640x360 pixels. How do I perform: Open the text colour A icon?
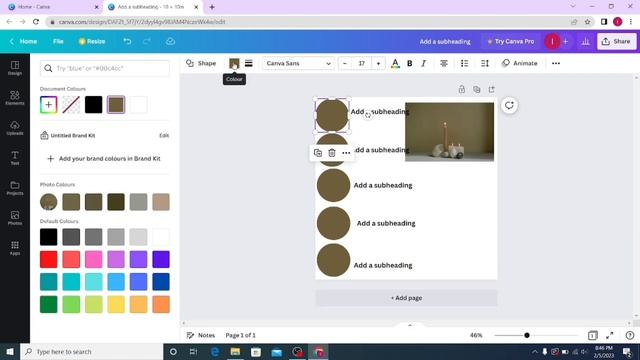395,63
